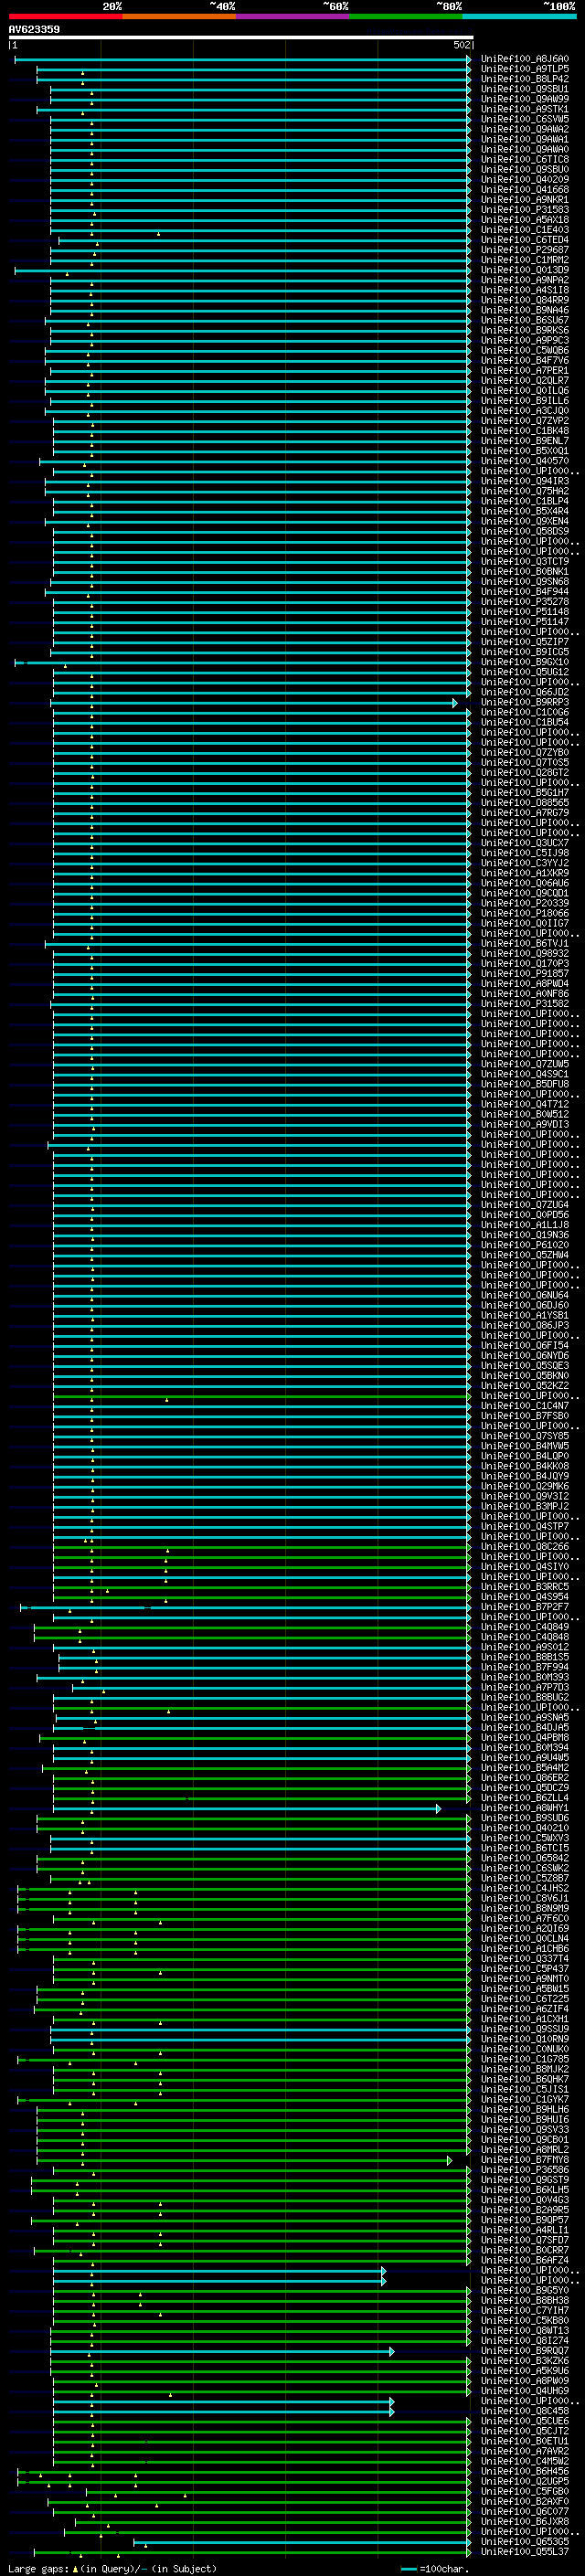
Task: Select the UniRef100_B8LP42 label
Action: click(525, 79)
